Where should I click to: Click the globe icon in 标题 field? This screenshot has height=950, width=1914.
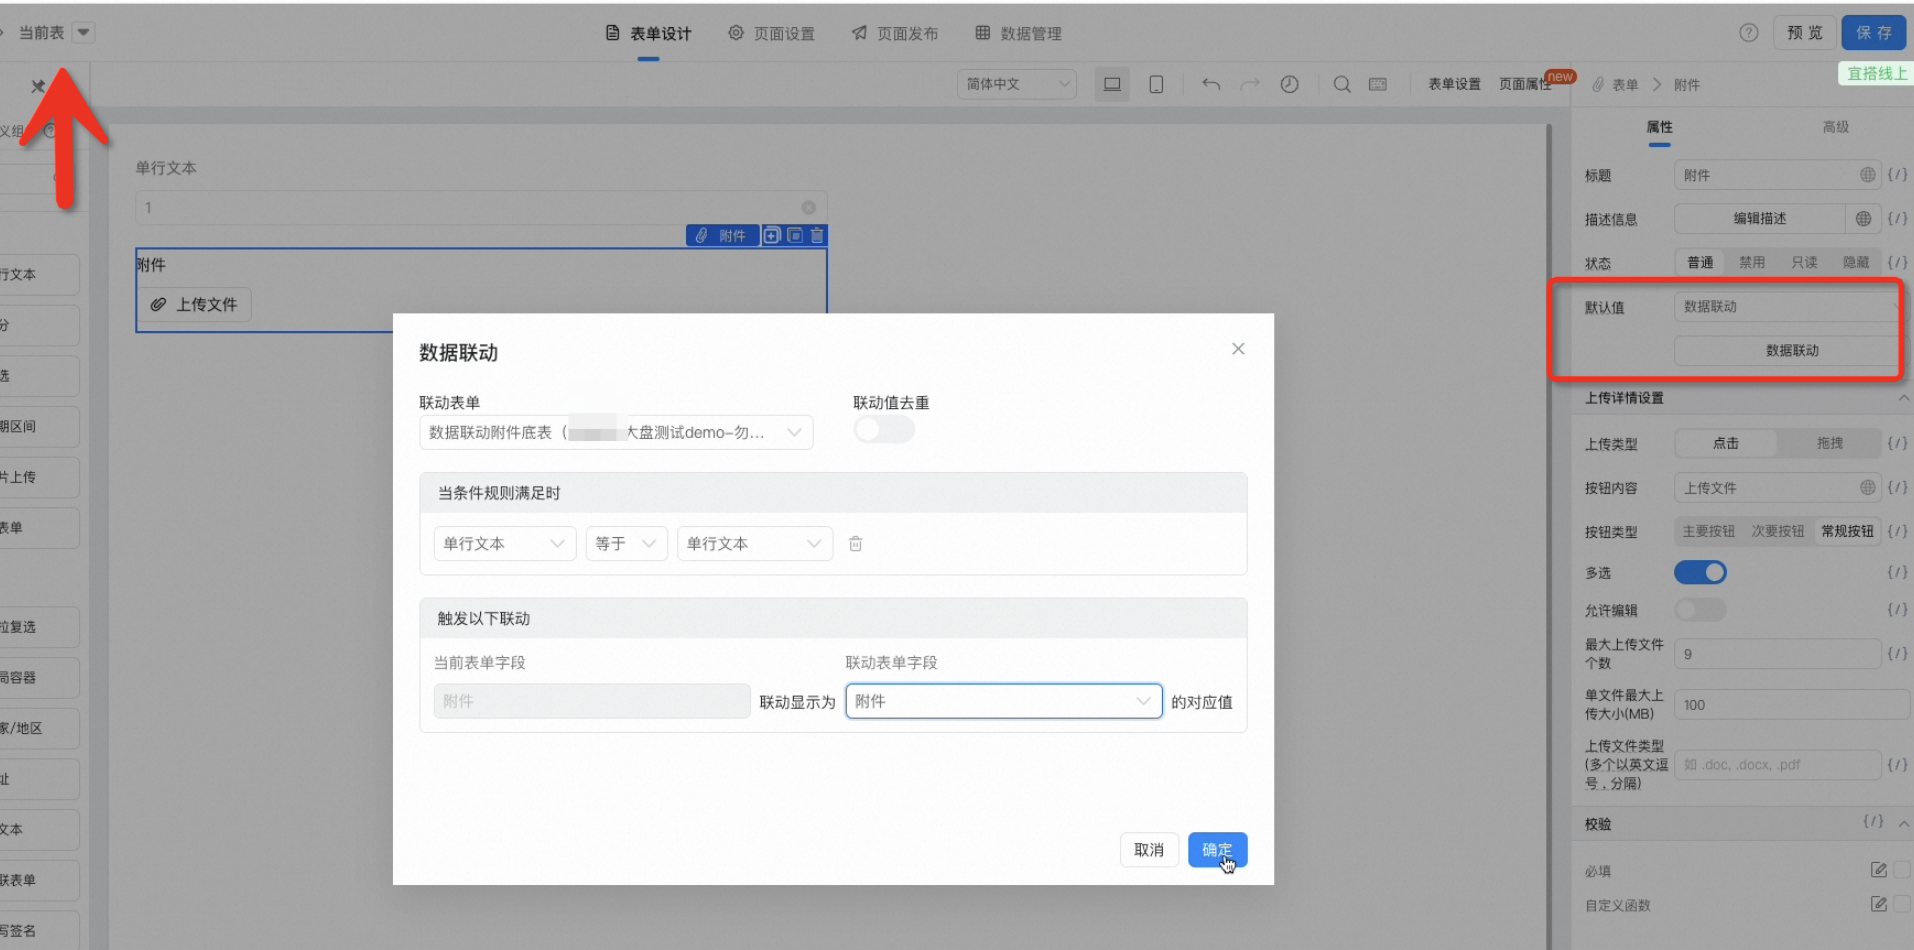point(1867,175)
